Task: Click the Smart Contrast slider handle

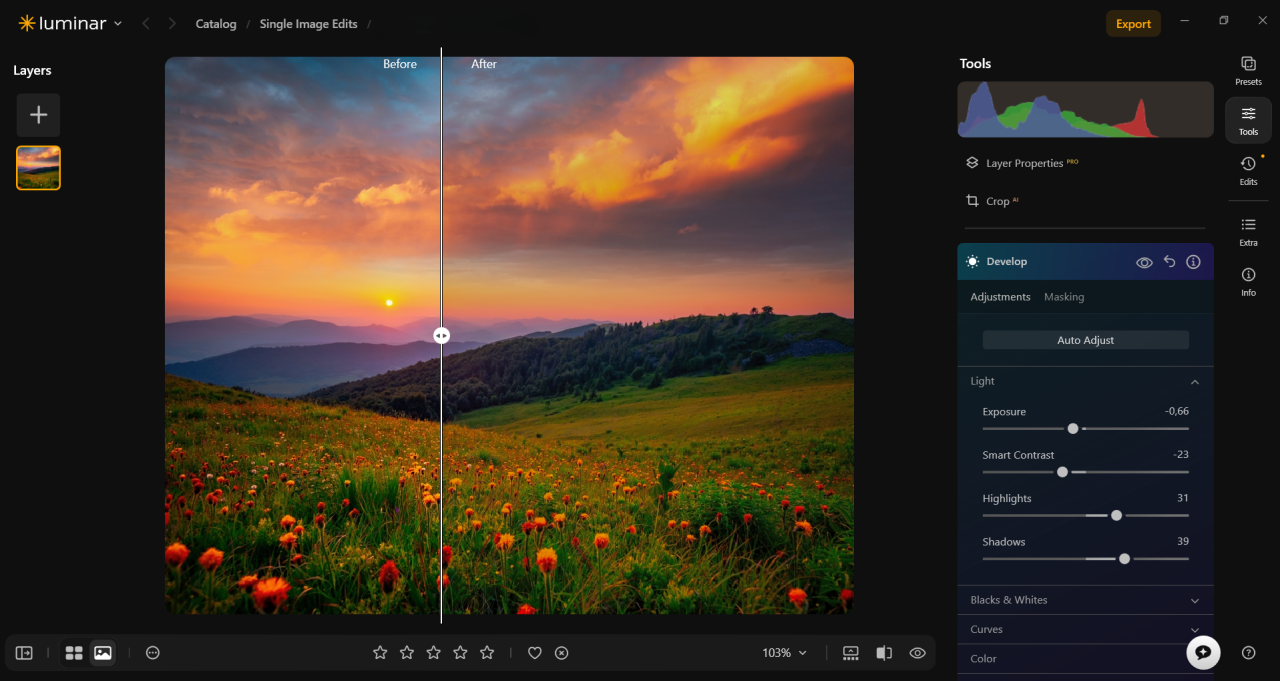Action: pyautogui.click(x=1063, y=472)
